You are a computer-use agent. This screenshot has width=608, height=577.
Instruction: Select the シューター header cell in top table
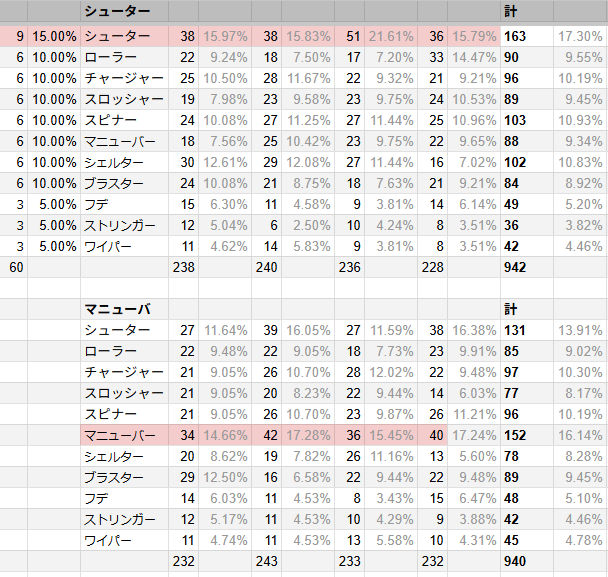click(x=124, y=11)
